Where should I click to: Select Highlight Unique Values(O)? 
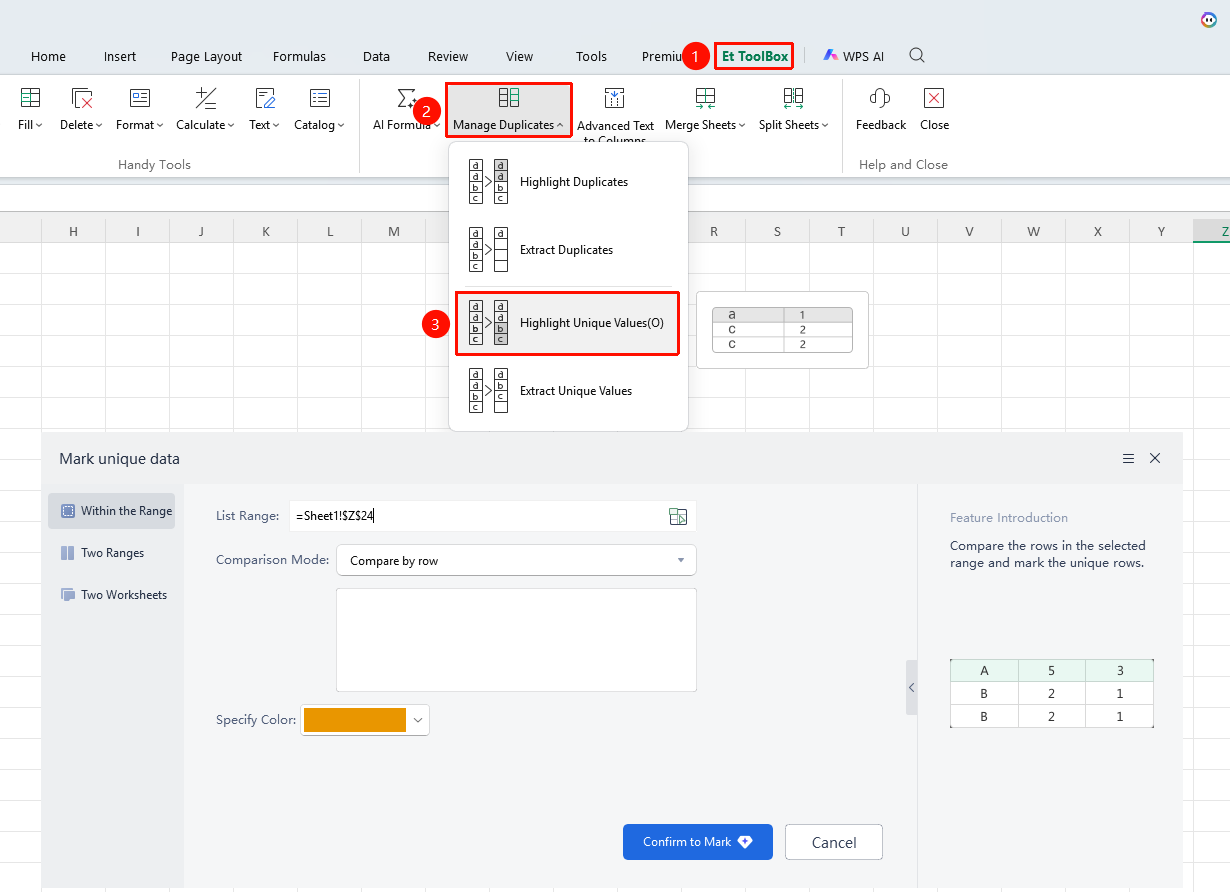(x=568, y=323)
